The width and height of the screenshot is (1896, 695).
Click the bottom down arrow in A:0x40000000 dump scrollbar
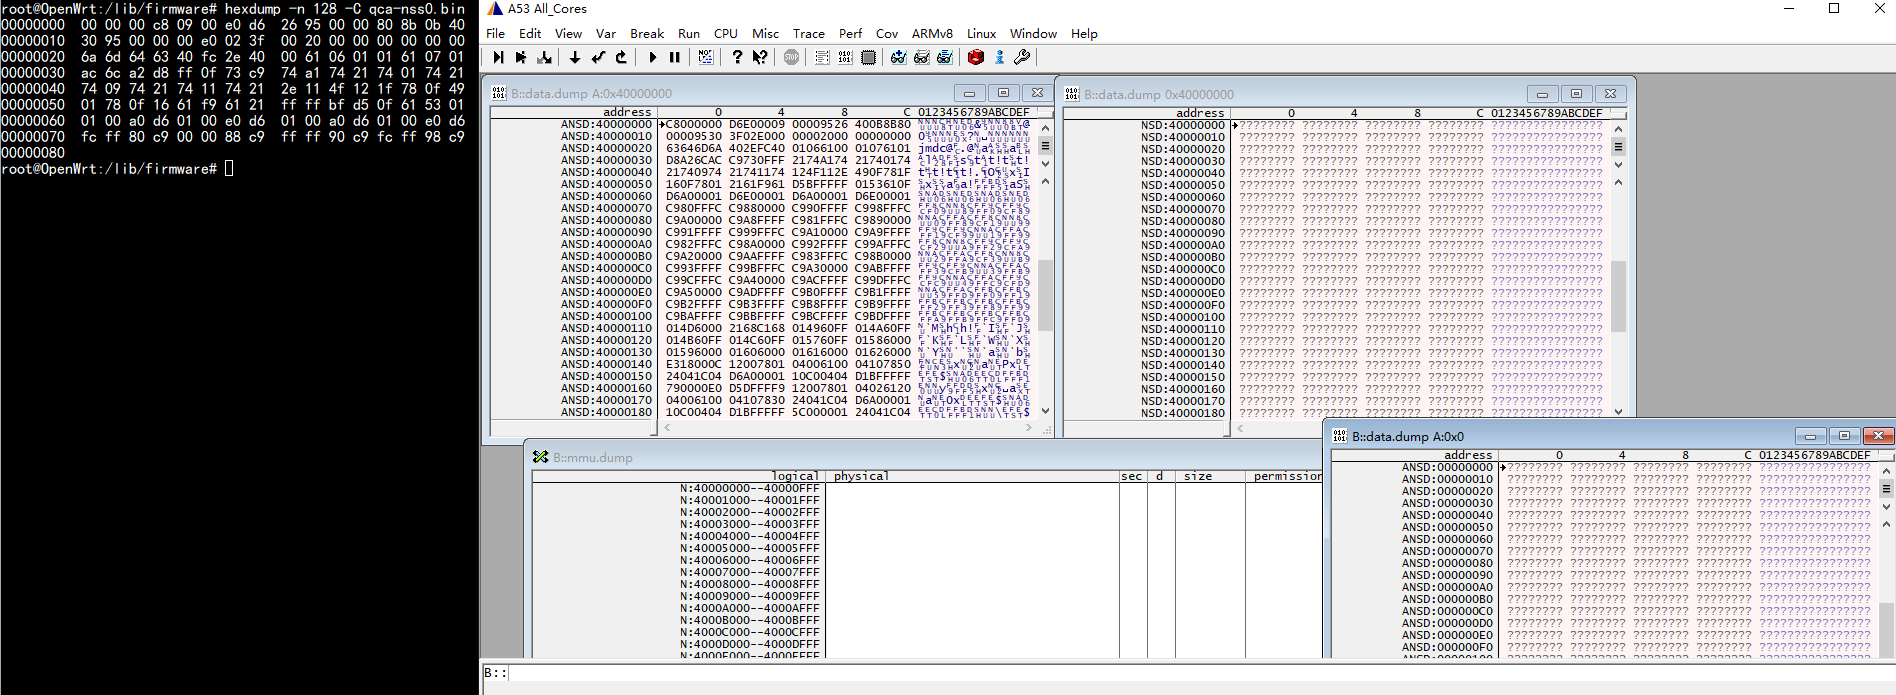pos(1046,410)
